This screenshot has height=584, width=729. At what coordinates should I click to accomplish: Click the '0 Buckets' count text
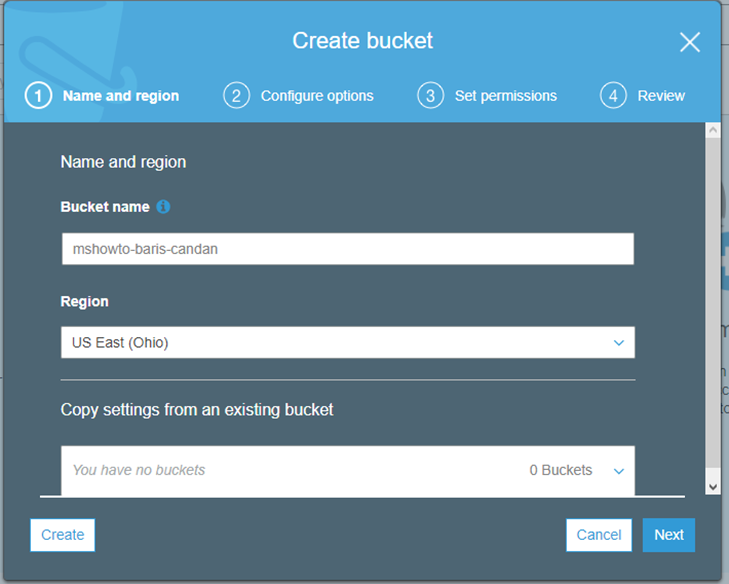(x=561, y=470)
